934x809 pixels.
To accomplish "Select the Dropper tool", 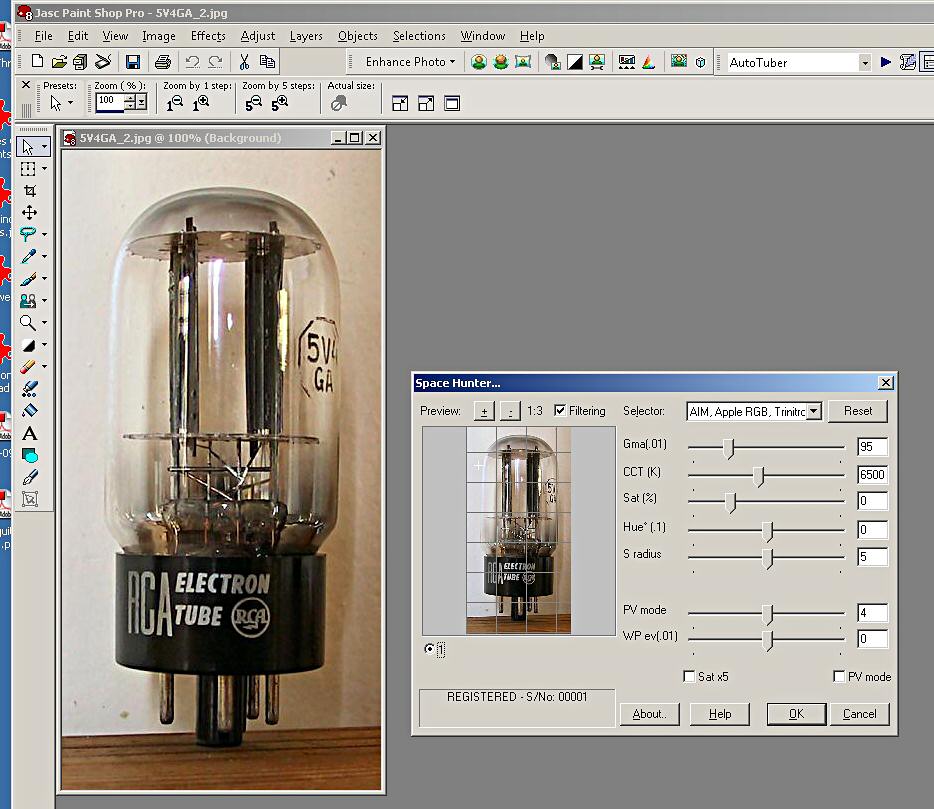I will point(27,257).
